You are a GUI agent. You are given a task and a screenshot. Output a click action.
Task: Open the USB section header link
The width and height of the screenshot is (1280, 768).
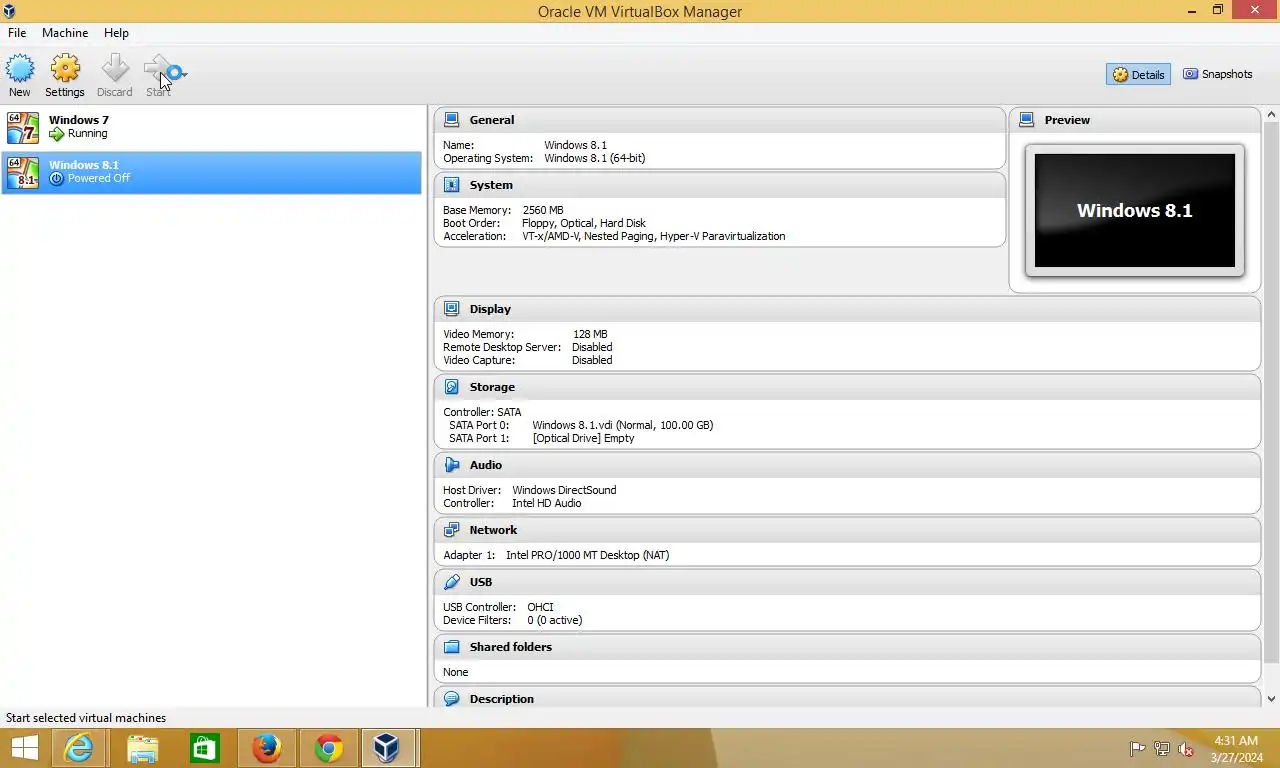click(481, 582)
